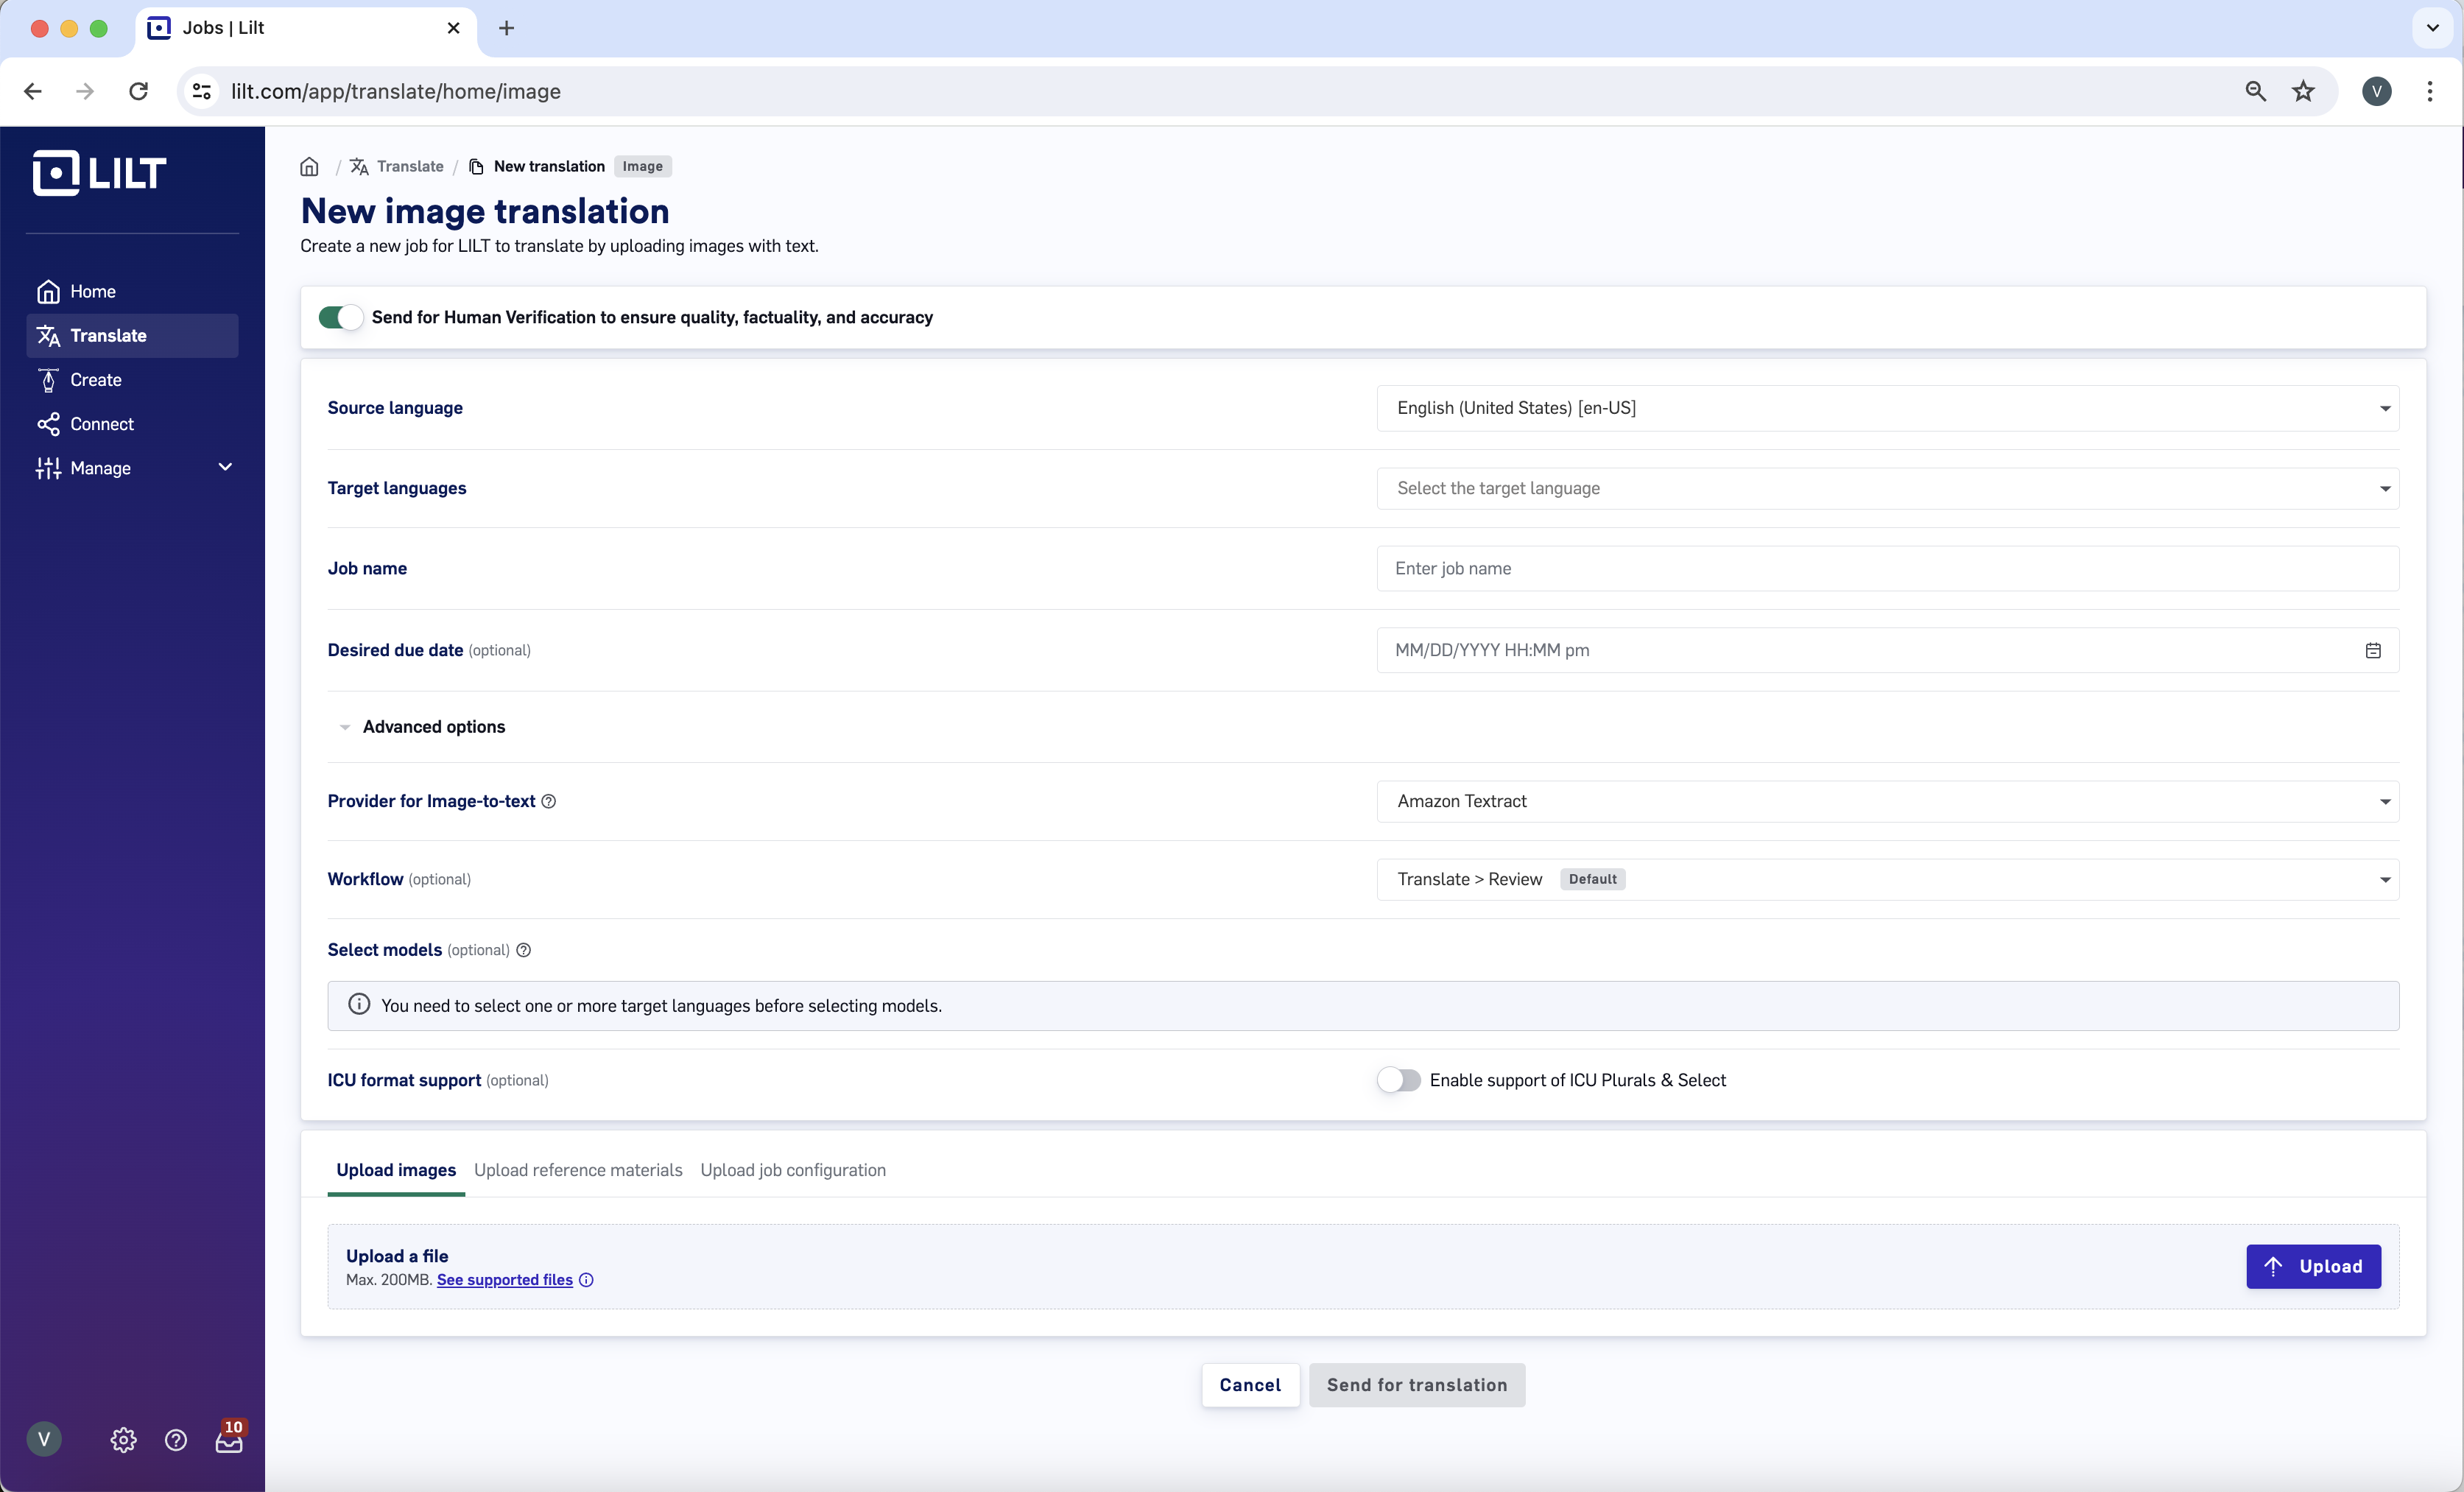The height and width of the screenshot is (1492, 2464).
Task: Bookmark this page with the star icon
Action: tap(2304, 91)
